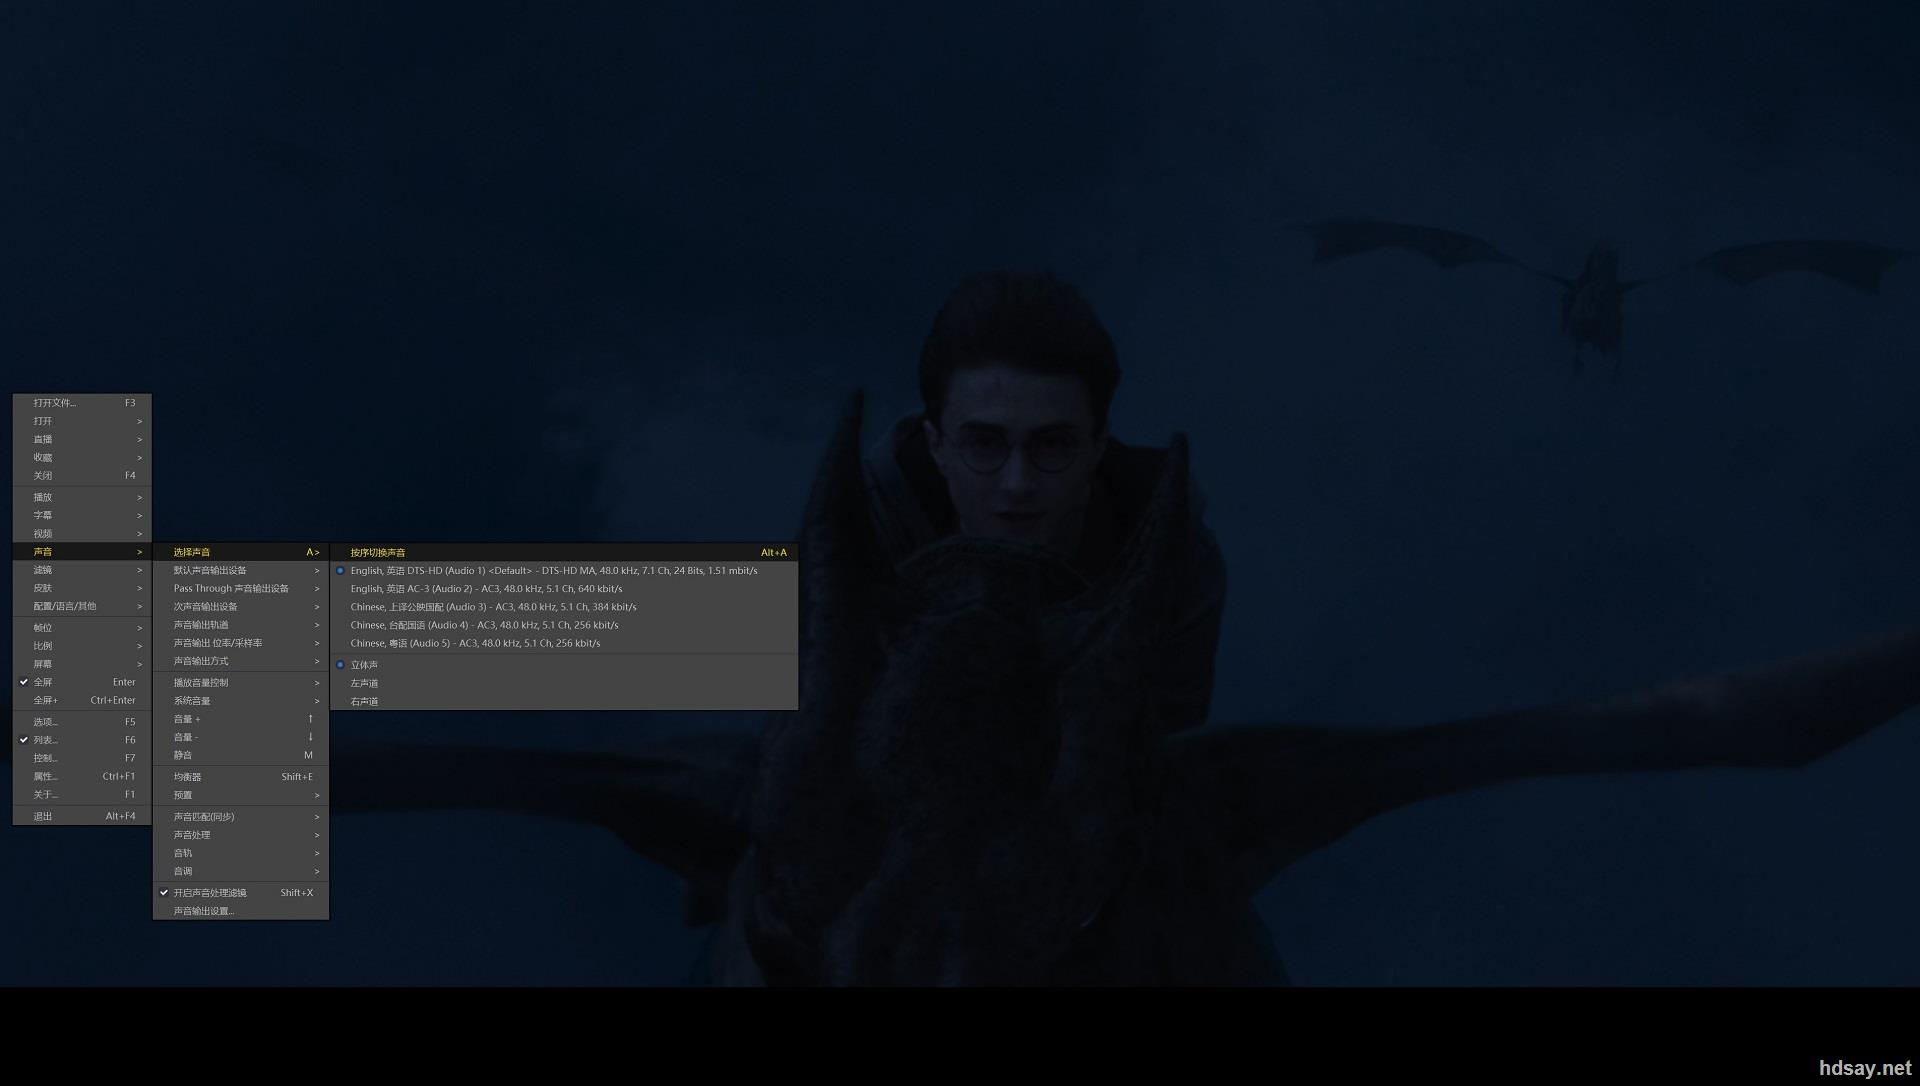The image size is (1920, 1086).
Task: Select the highlighted 选择声音 submenu entry
Action: coord(241,552)
